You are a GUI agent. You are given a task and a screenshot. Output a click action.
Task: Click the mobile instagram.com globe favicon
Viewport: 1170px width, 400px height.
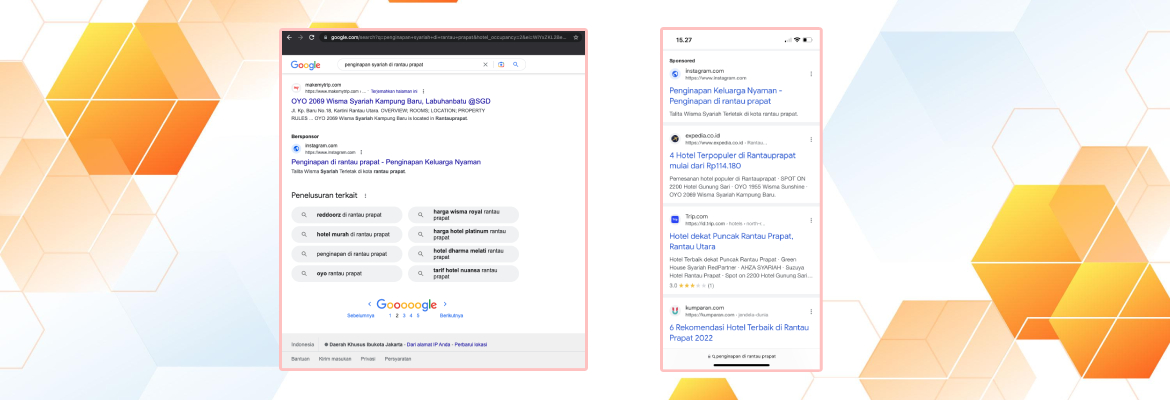pos(675,74)
